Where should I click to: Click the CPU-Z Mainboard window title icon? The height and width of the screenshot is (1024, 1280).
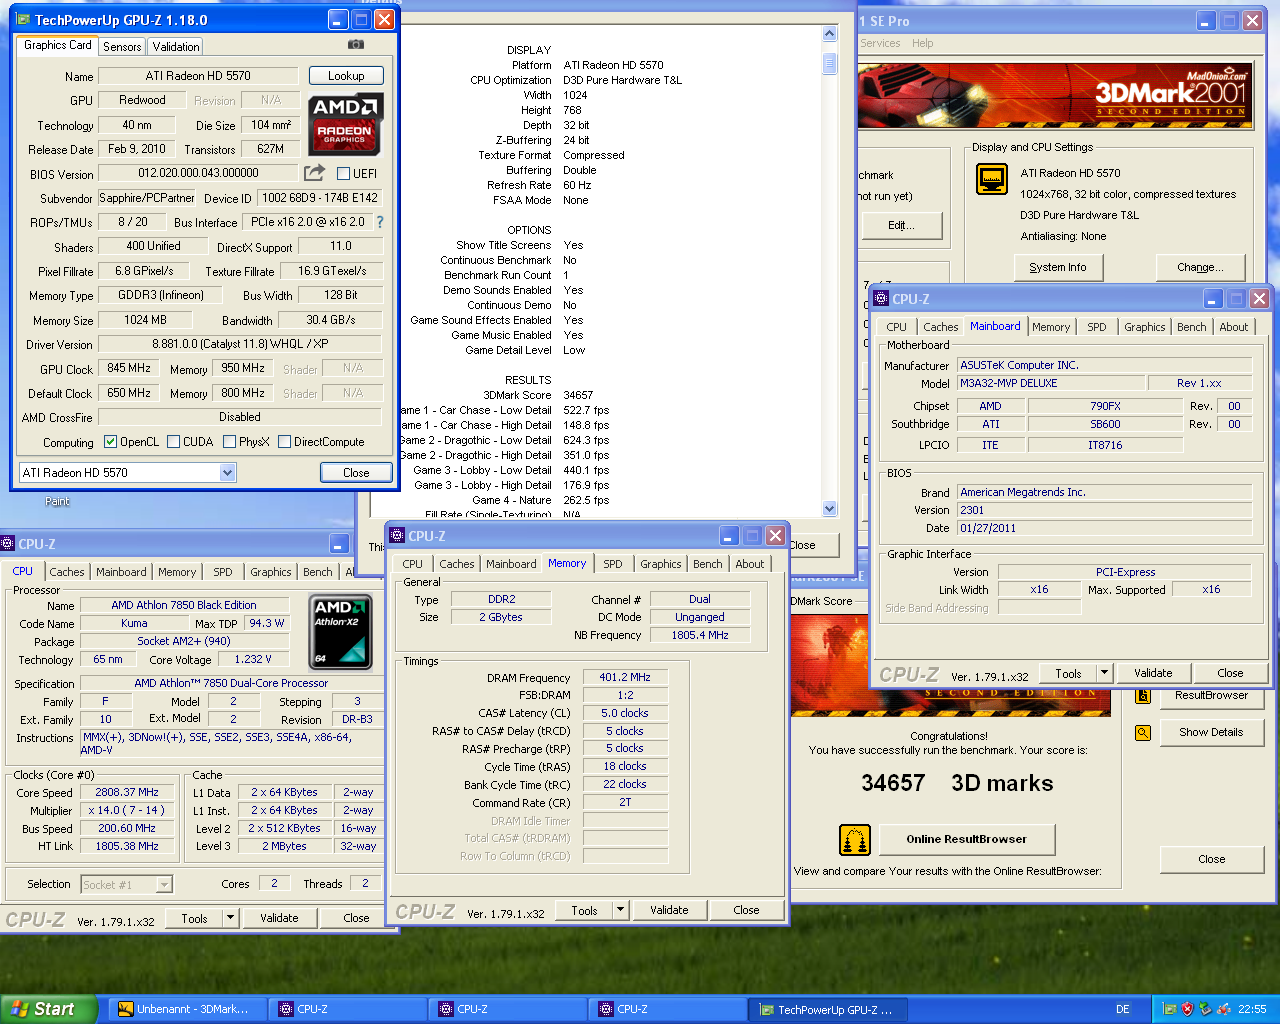(x=881, y=299)
